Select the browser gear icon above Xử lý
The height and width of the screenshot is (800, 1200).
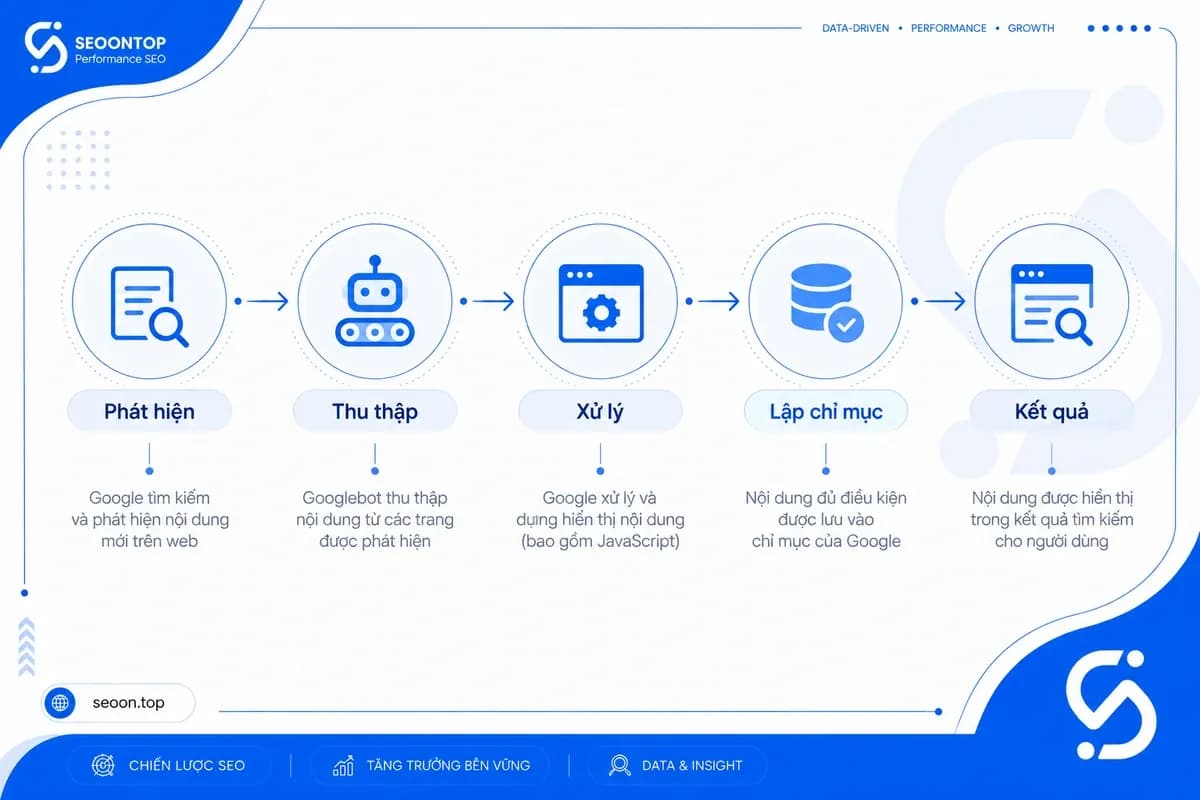tap(600, 303)
